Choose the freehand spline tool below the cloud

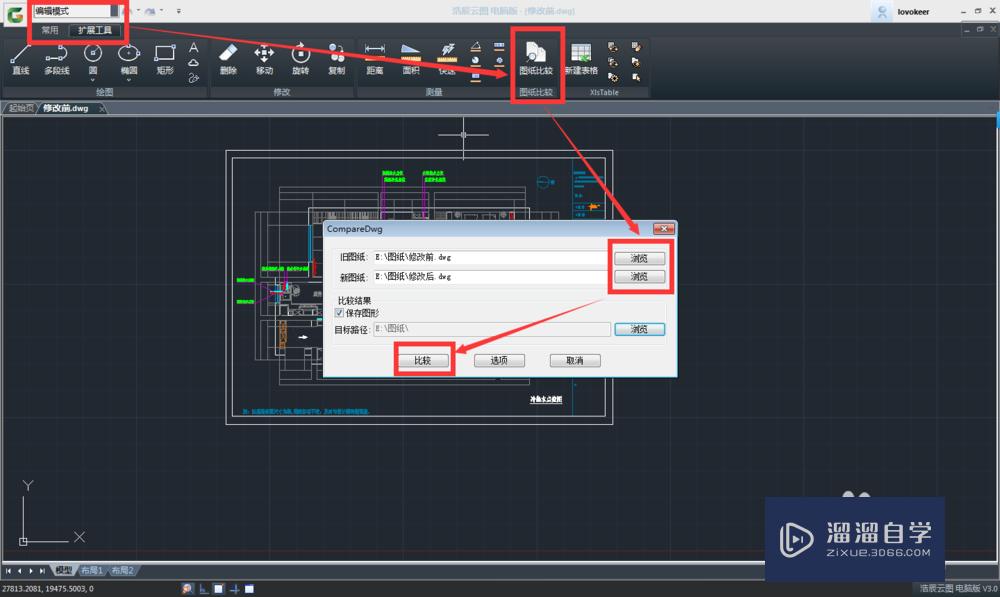click(x=194, y=78)
